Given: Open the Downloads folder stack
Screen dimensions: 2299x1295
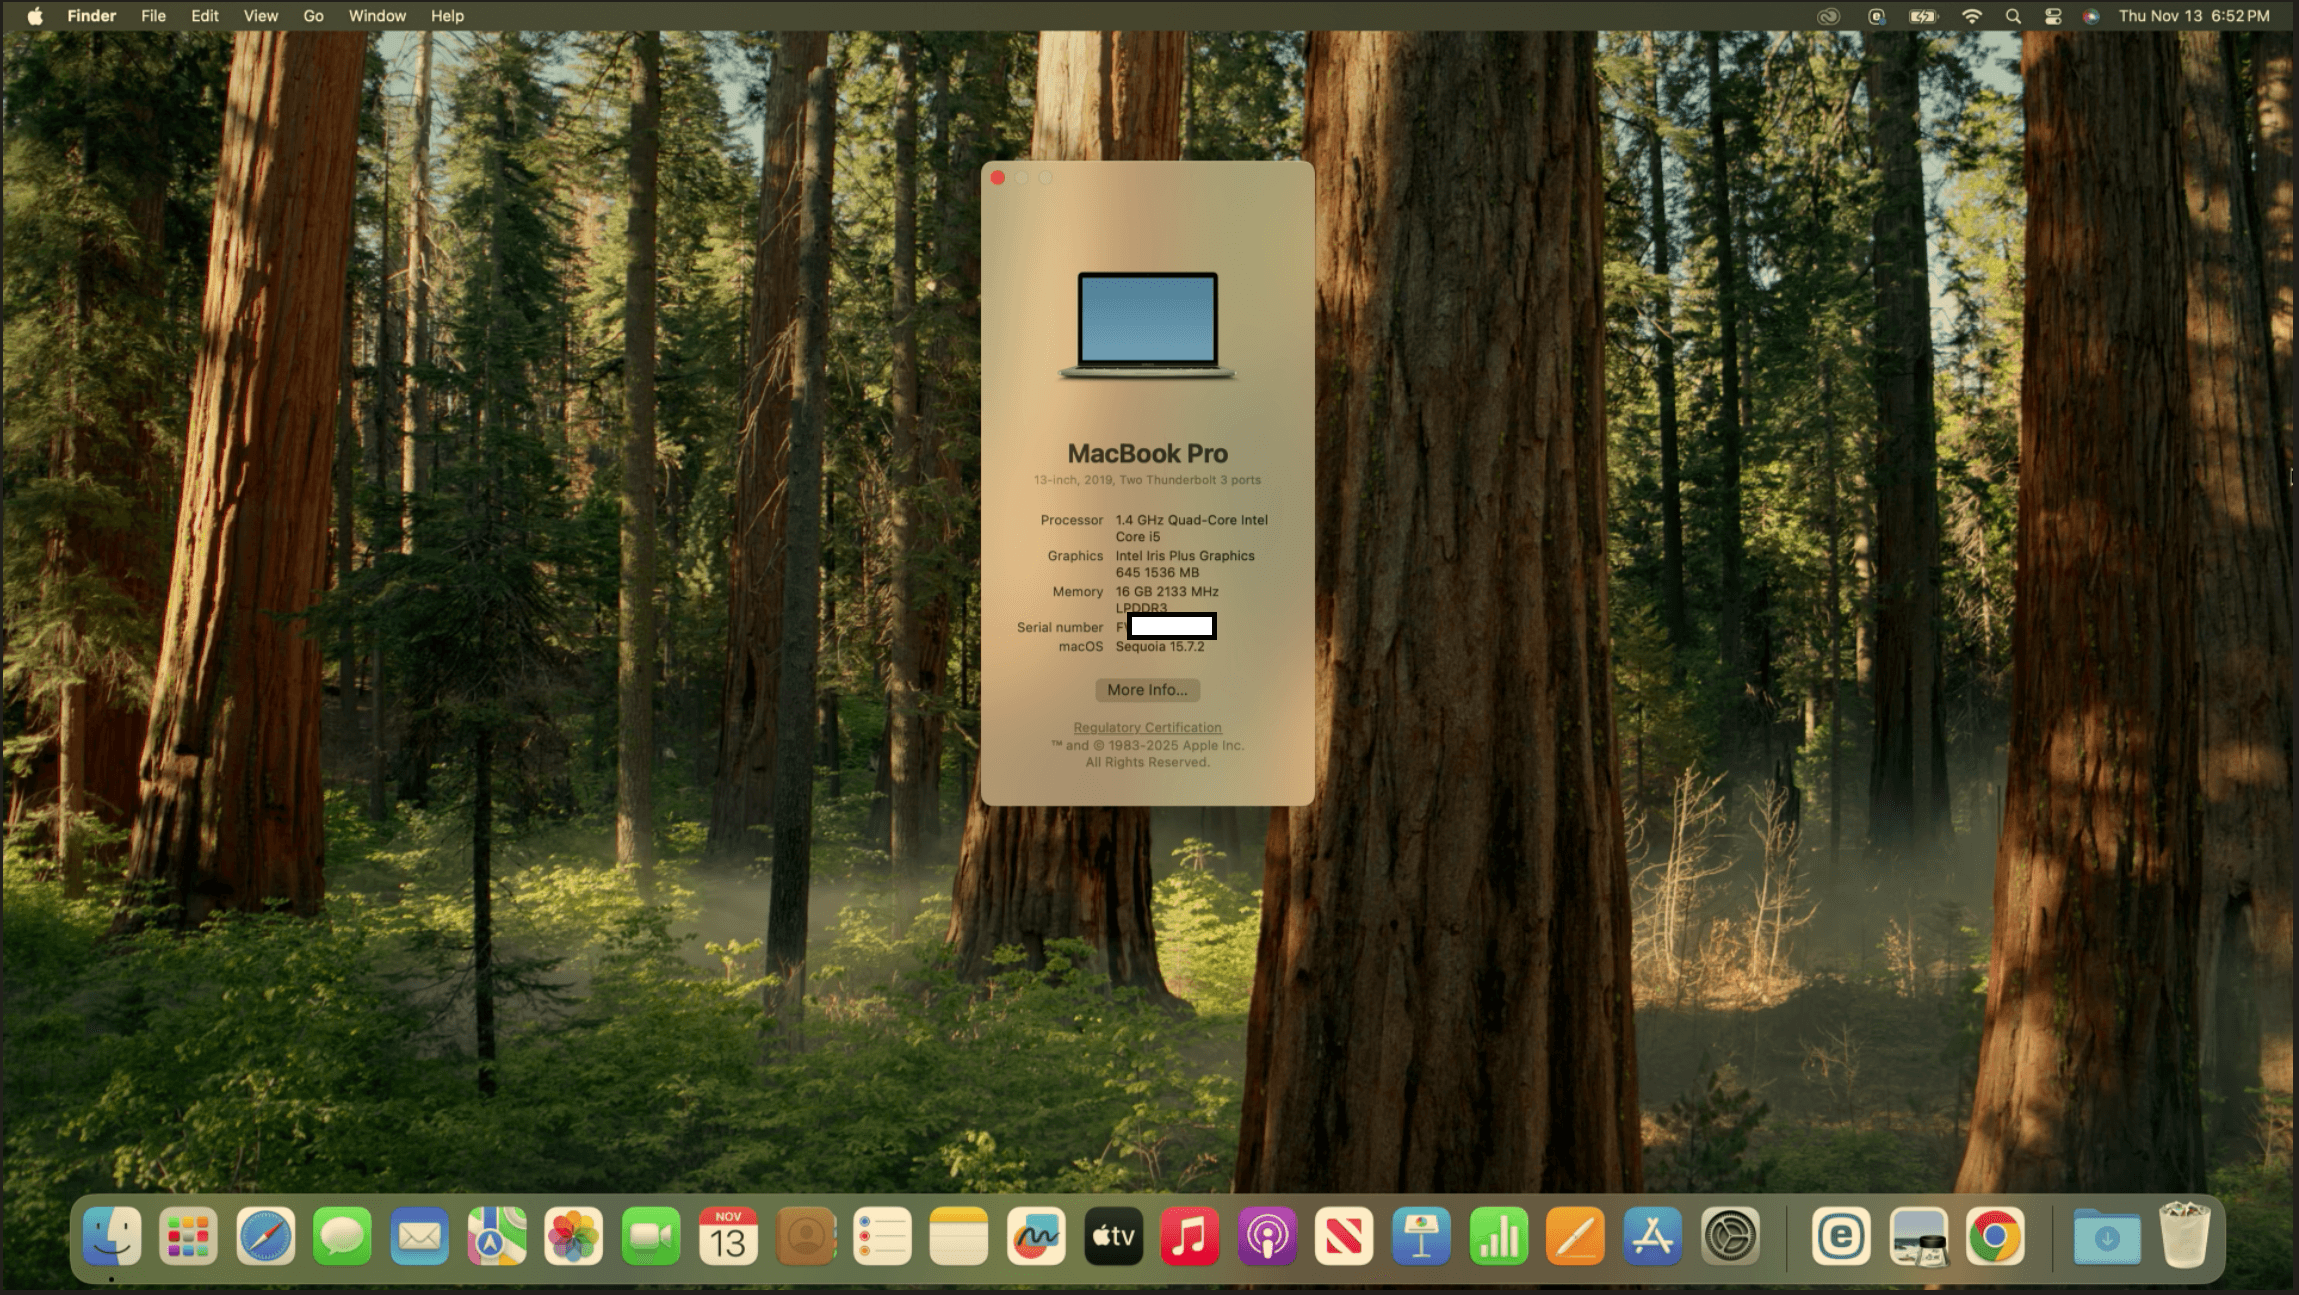Looking at the screenshot, I should coord(2106,1237).
